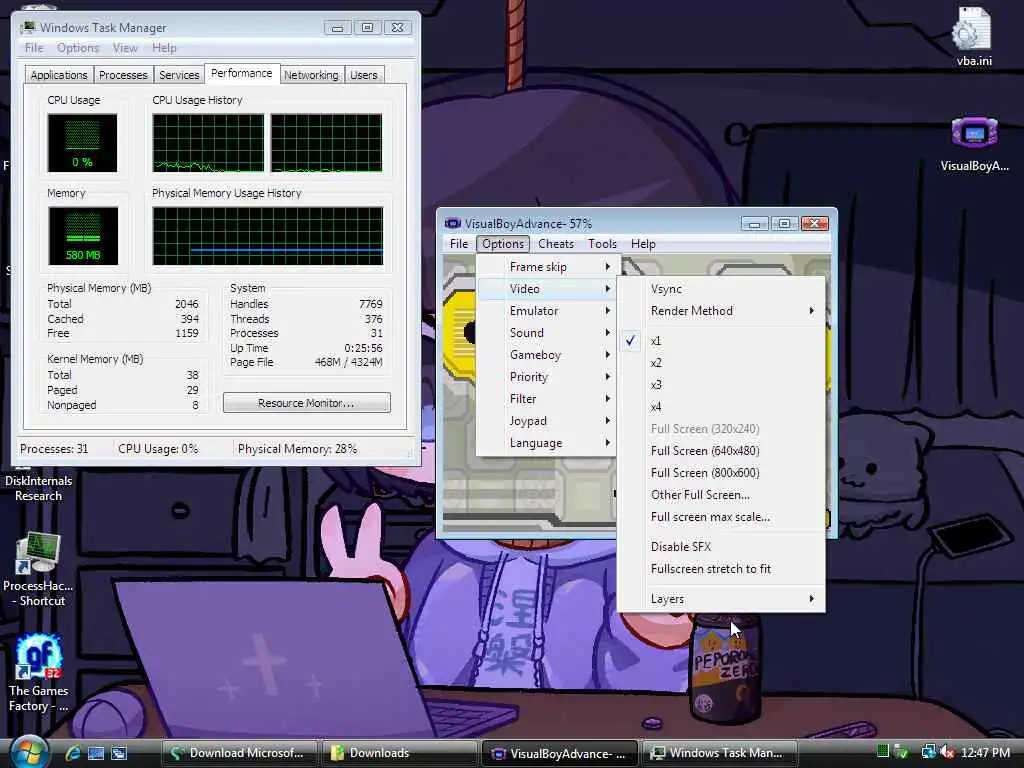Toggle Fullscreen stretch to fit

coord(722,569)
